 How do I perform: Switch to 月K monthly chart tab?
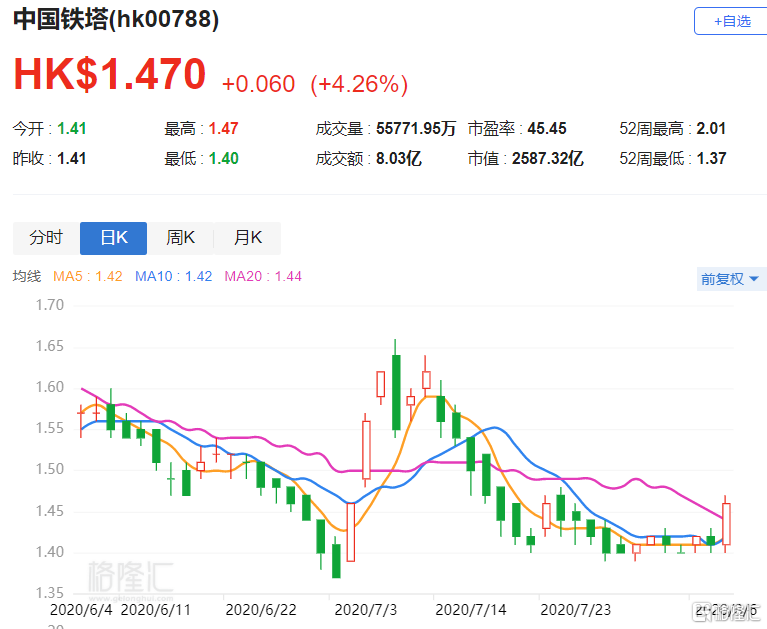point(247,238)
